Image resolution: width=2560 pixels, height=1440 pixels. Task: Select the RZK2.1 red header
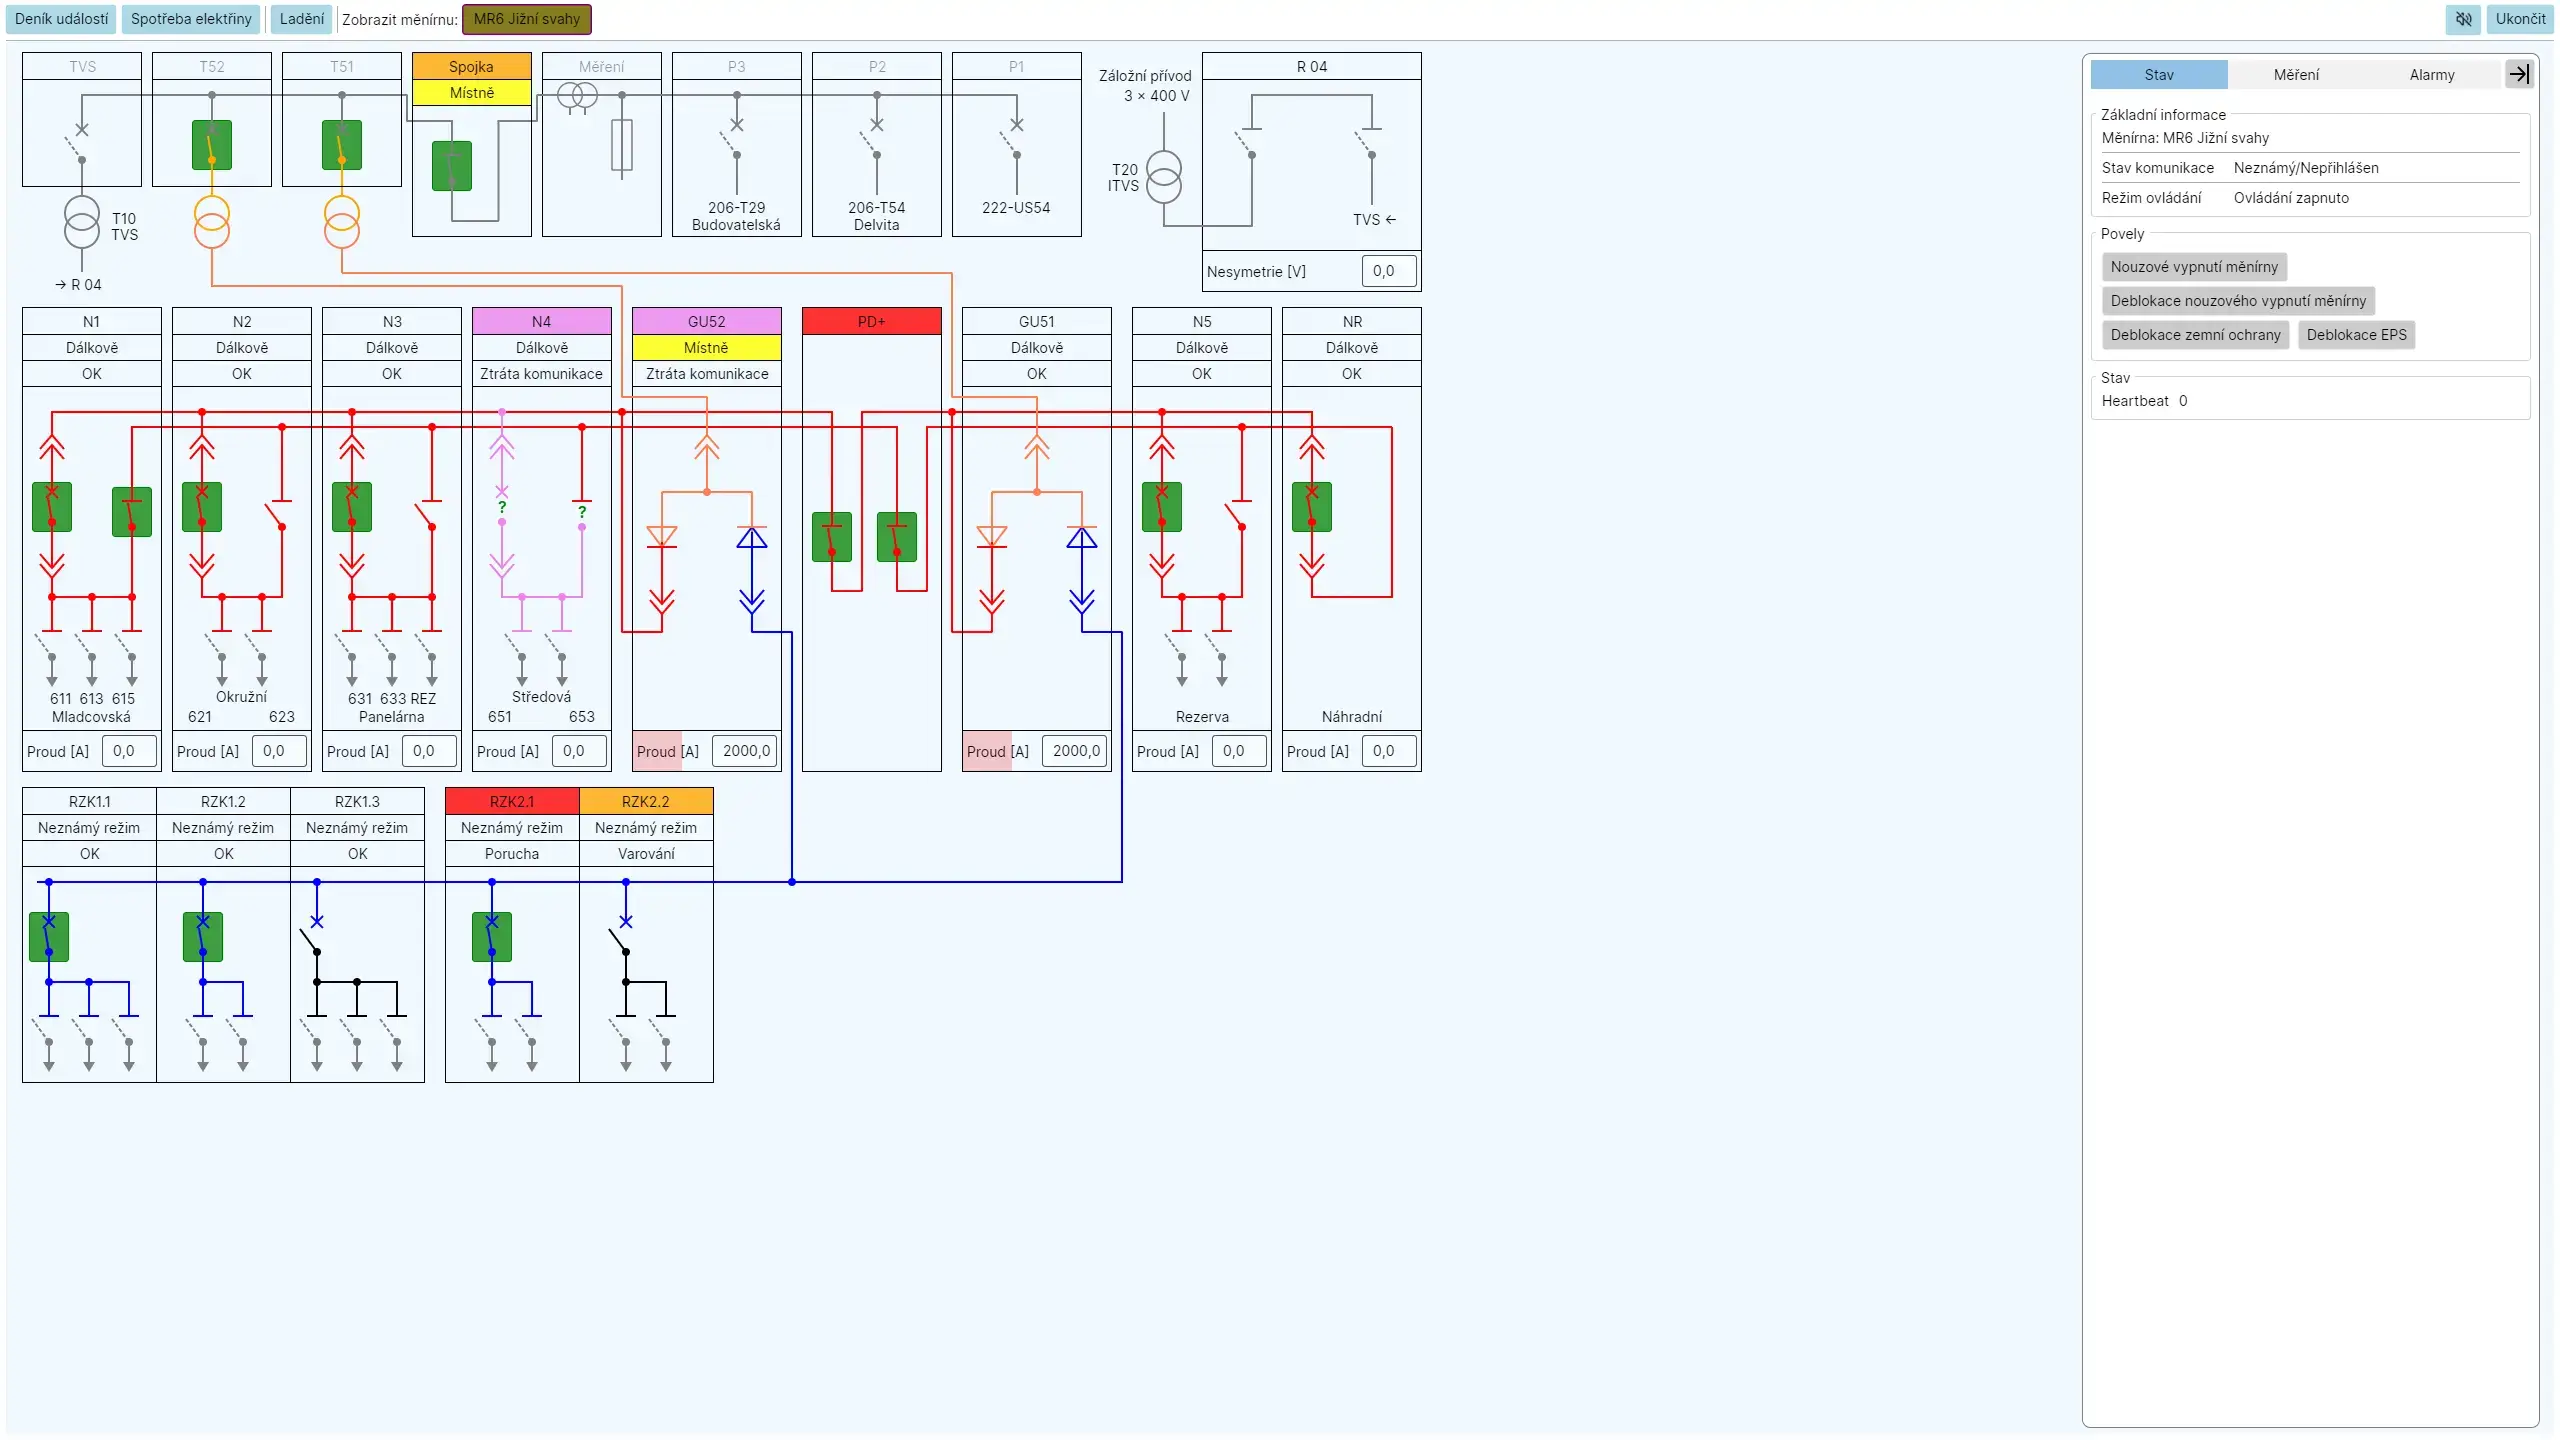coord(512,801)
